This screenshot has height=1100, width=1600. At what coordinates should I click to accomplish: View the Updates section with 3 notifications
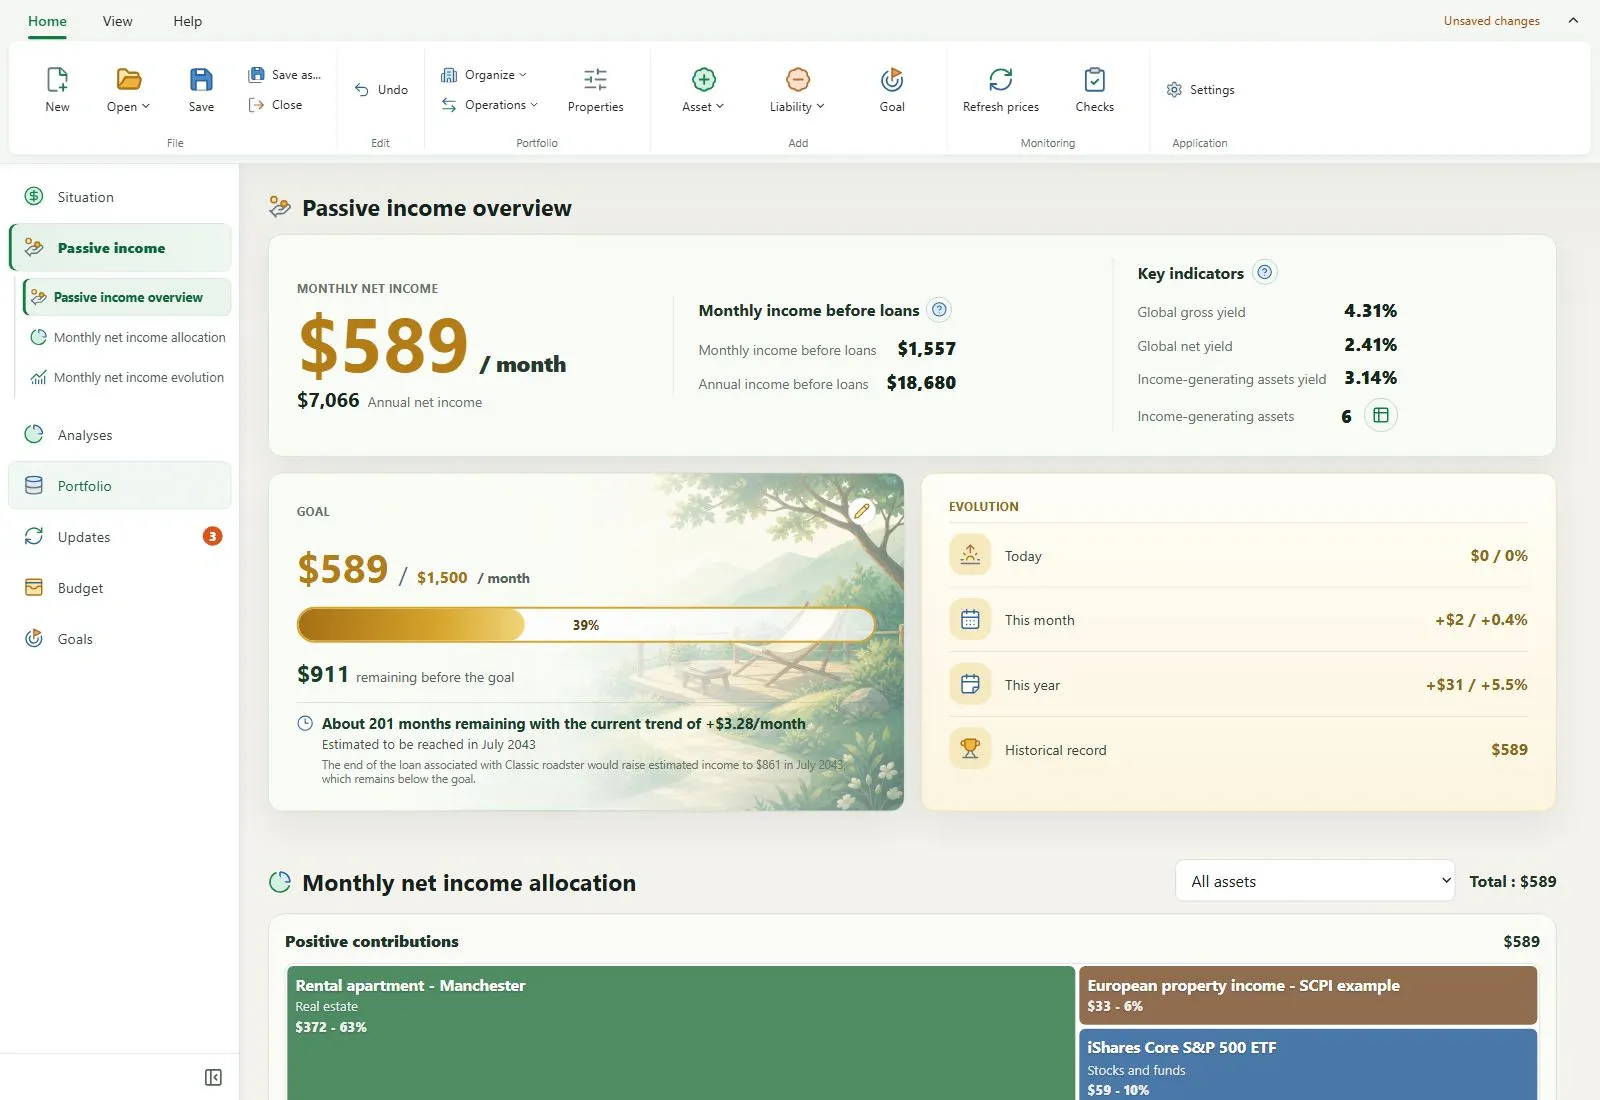[120, 537]
